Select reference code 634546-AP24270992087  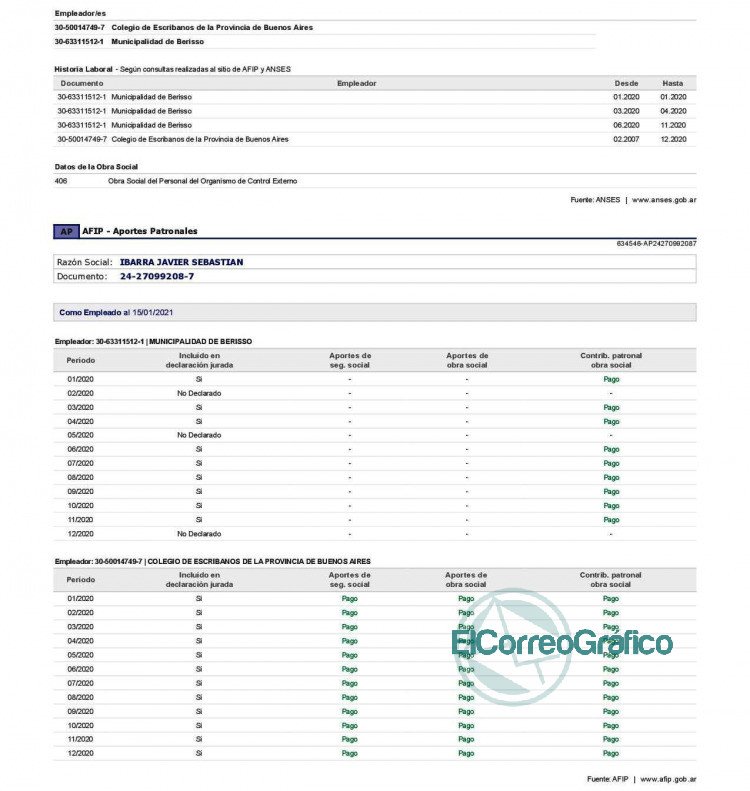(x=656, y=244)
